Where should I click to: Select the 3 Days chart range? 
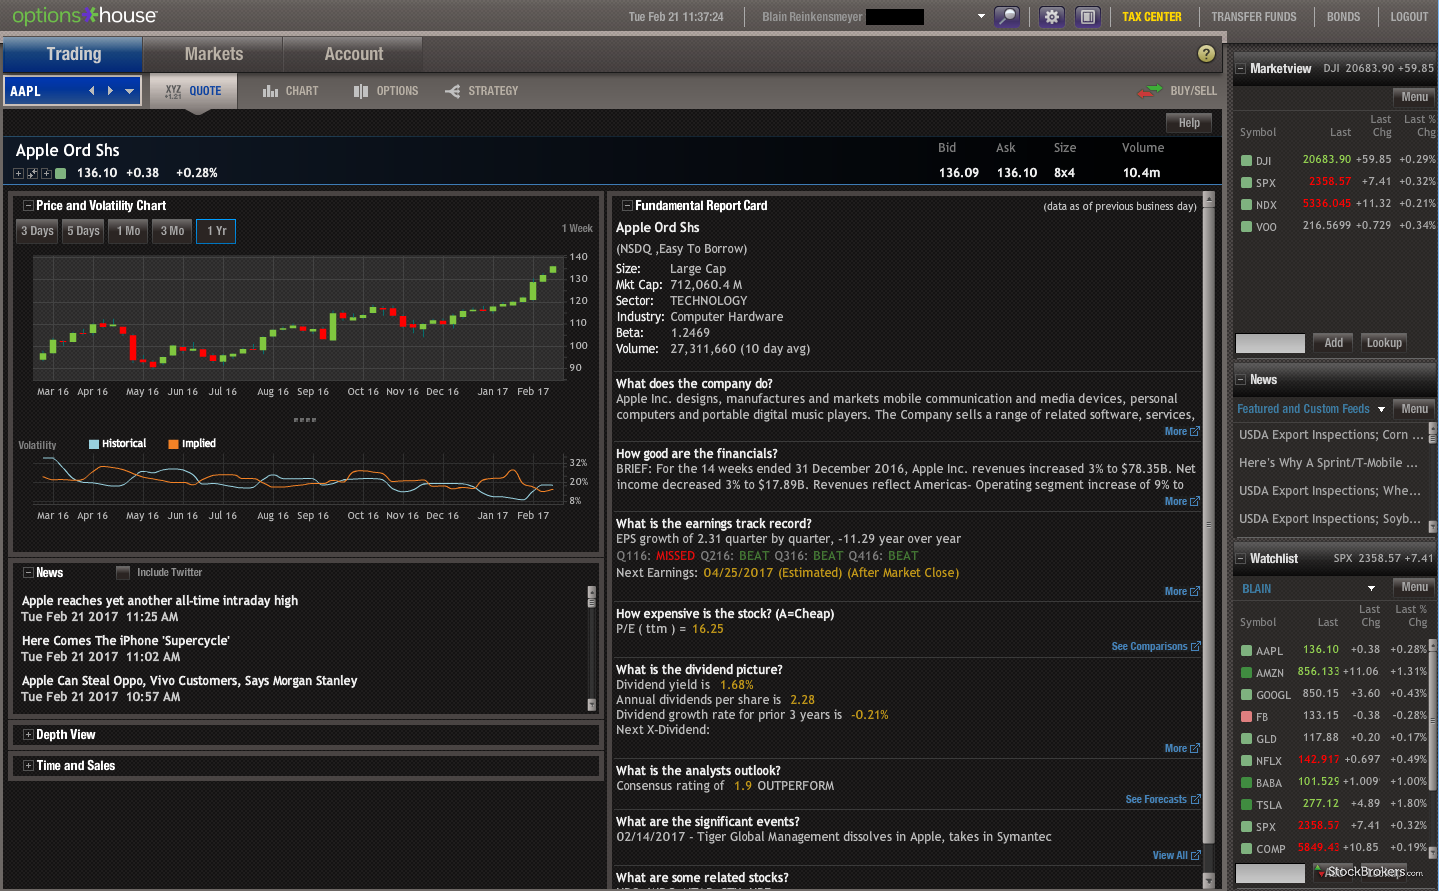(x=38, y=231)
